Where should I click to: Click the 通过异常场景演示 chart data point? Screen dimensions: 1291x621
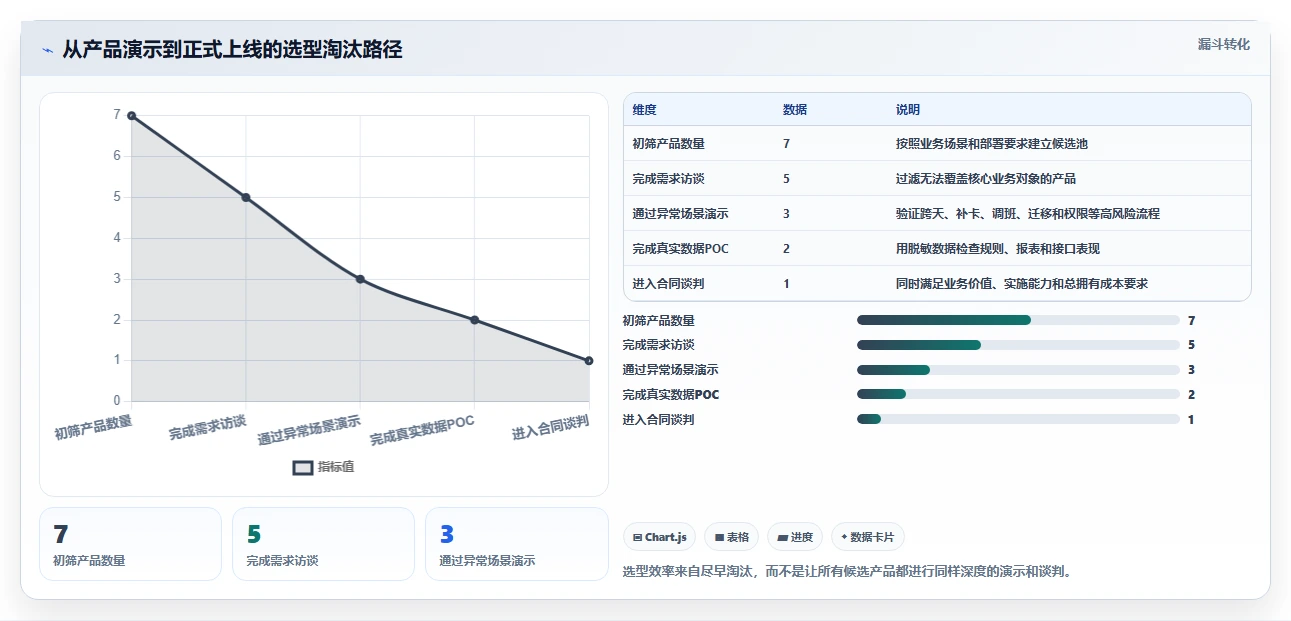point(360,279)
